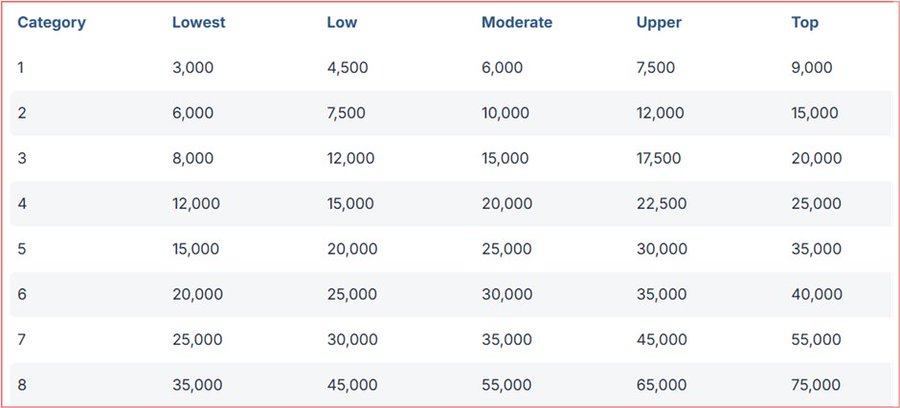
Task: Select the 3,000 cell in category 1
Action: click(x=192, y=68)
